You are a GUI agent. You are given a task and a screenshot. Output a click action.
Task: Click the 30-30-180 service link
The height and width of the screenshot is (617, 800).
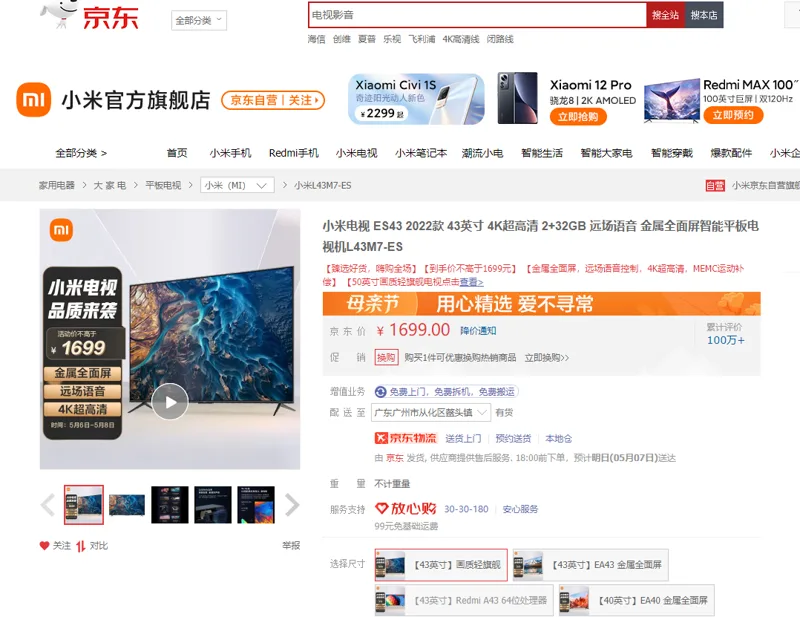point(466,509)
